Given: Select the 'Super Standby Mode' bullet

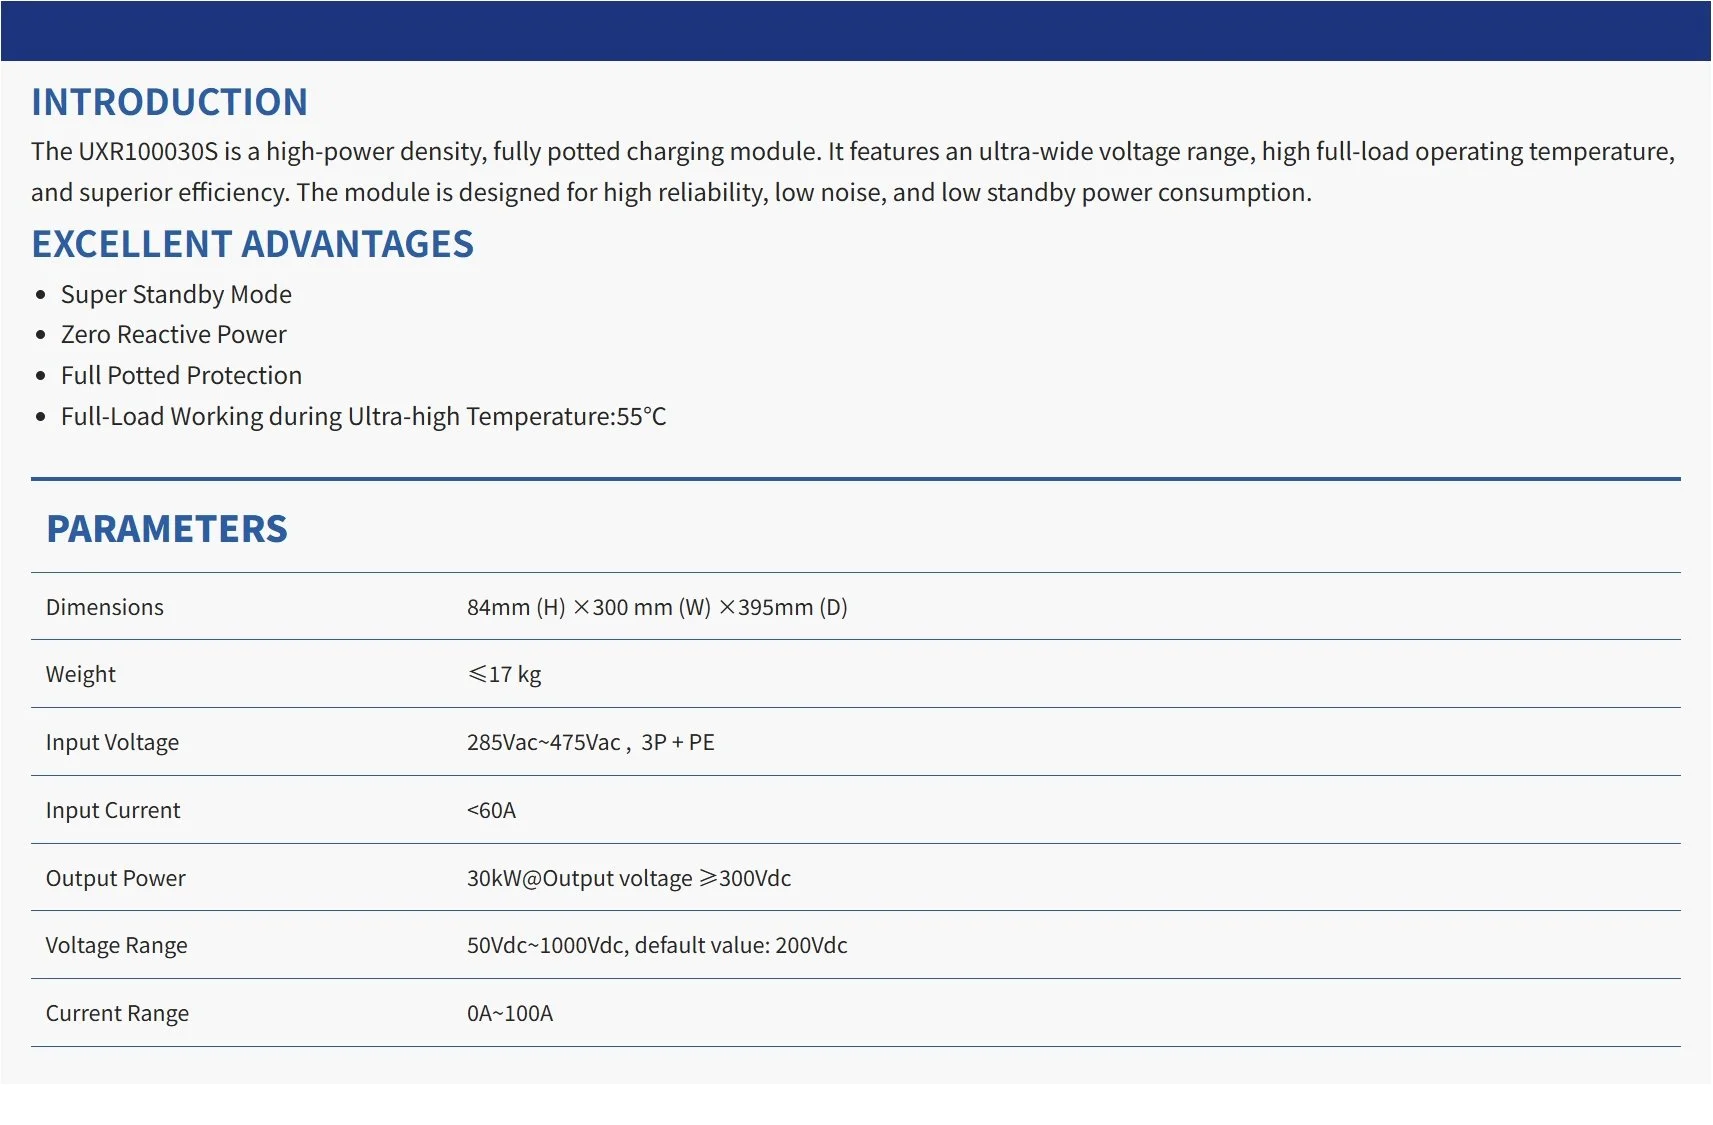Looking at the screenshot, I should coord(176,294).
